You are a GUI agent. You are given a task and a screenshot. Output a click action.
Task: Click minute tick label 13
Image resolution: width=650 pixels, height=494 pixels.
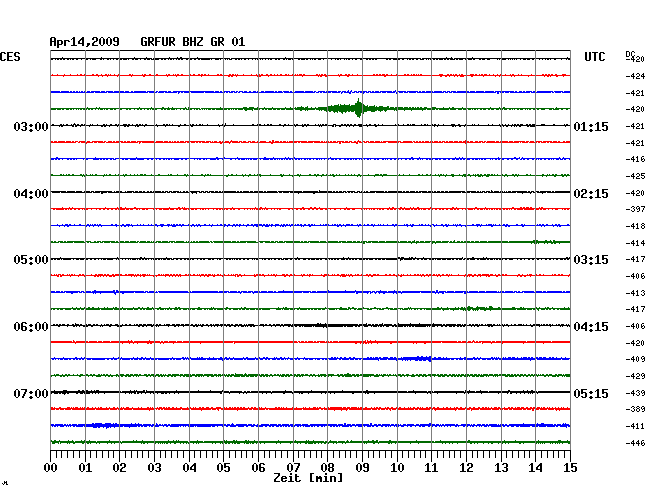(x=501, y=468)
